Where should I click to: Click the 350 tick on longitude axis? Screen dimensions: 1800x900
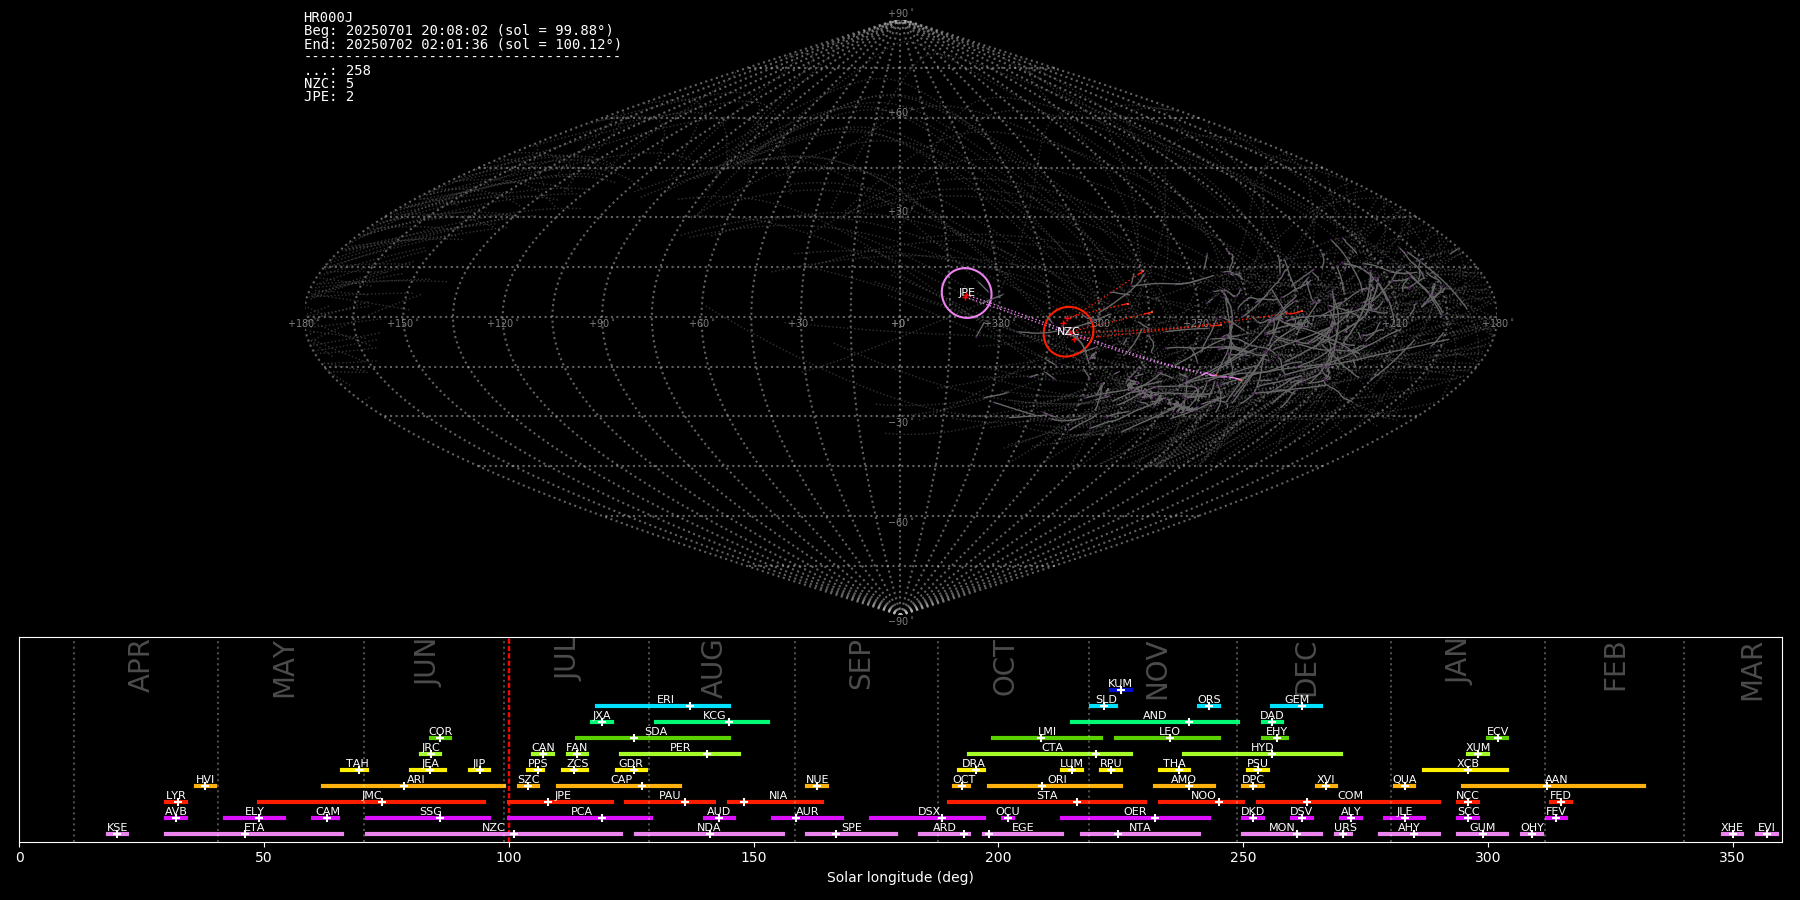tap(1733, 857)
